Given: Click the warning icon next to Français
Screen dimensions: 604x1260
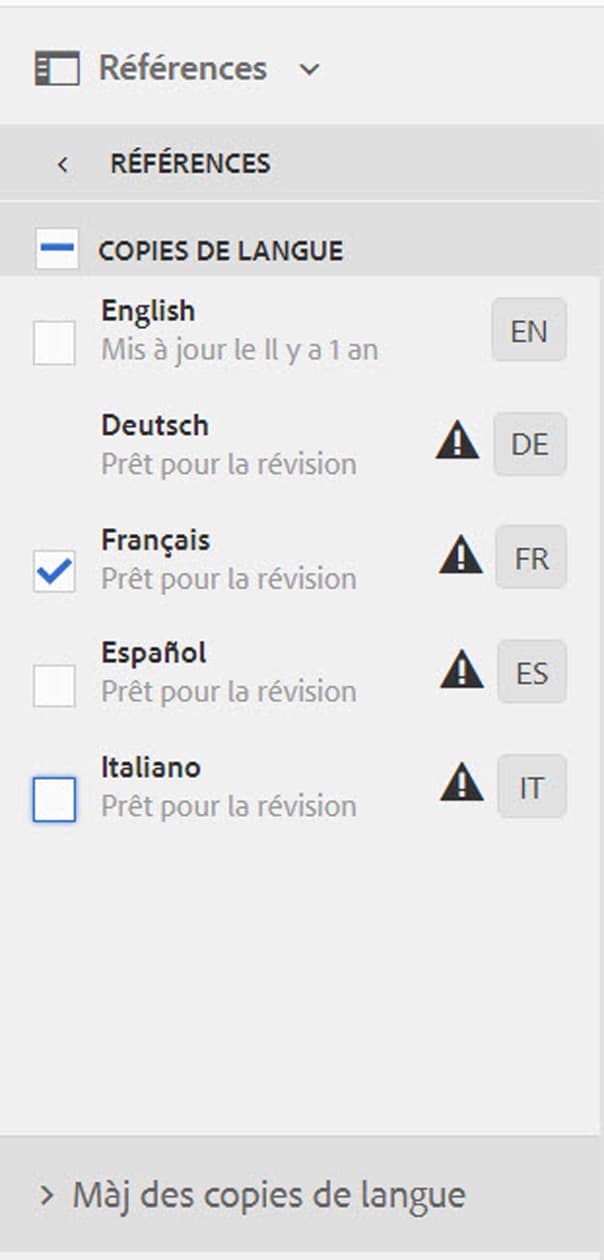Looking at the screenshot, I should [460, 557].
